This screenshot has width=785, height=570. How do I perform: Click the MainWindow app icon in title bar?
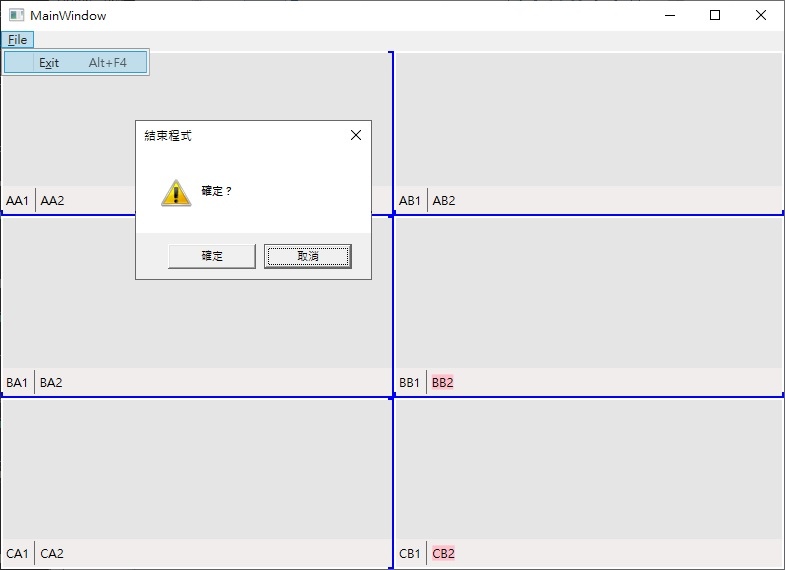(x=17, y=15)
